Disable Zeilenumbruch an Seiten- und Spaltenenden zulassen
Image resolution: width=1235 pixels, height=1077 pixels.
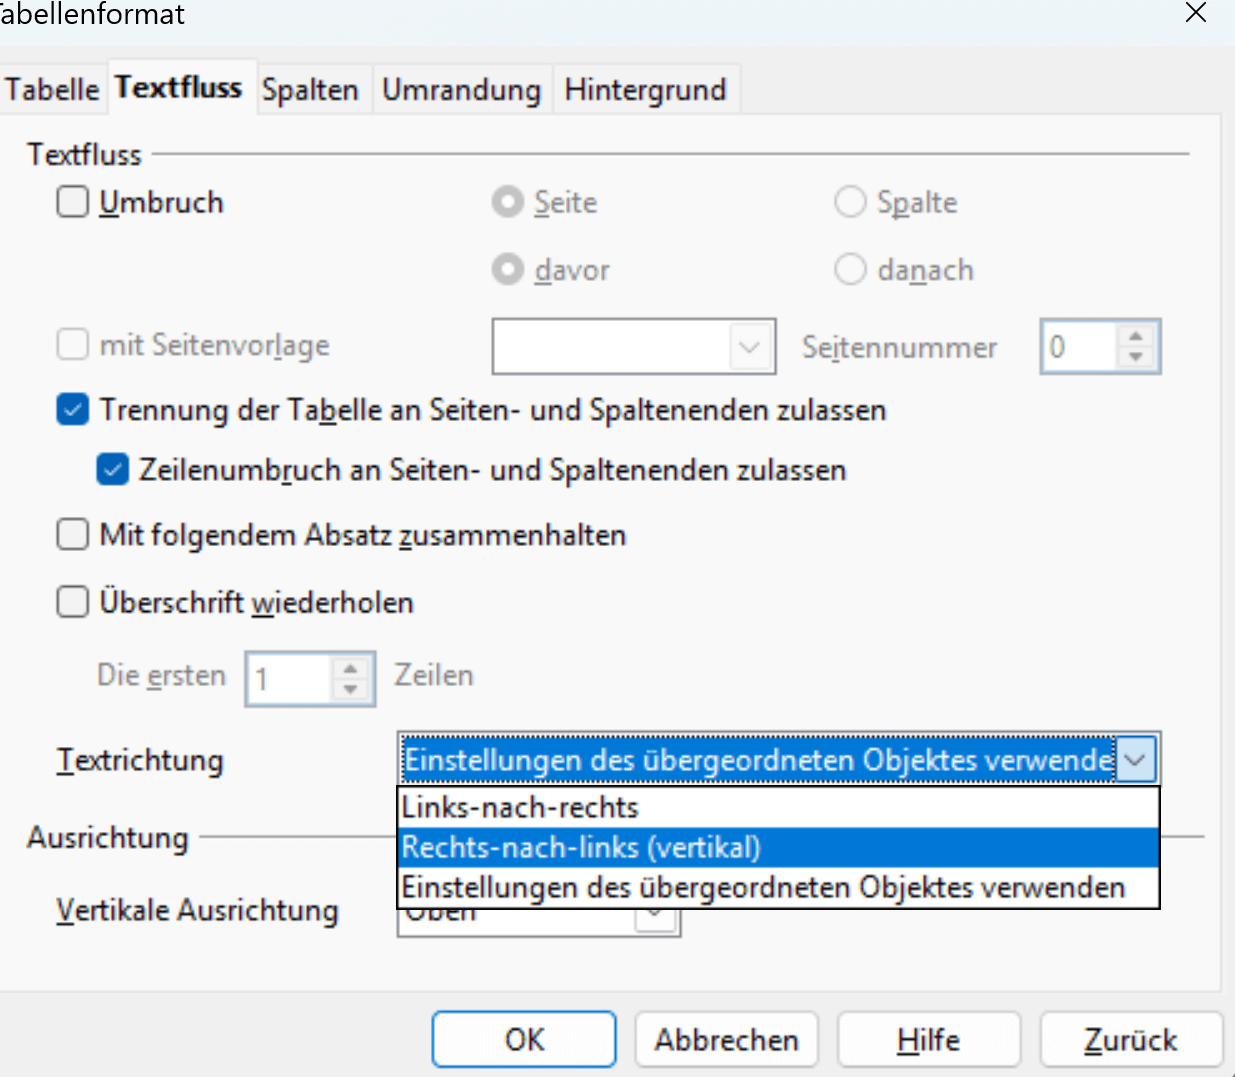pyautogui.click(x=113, y=470)
